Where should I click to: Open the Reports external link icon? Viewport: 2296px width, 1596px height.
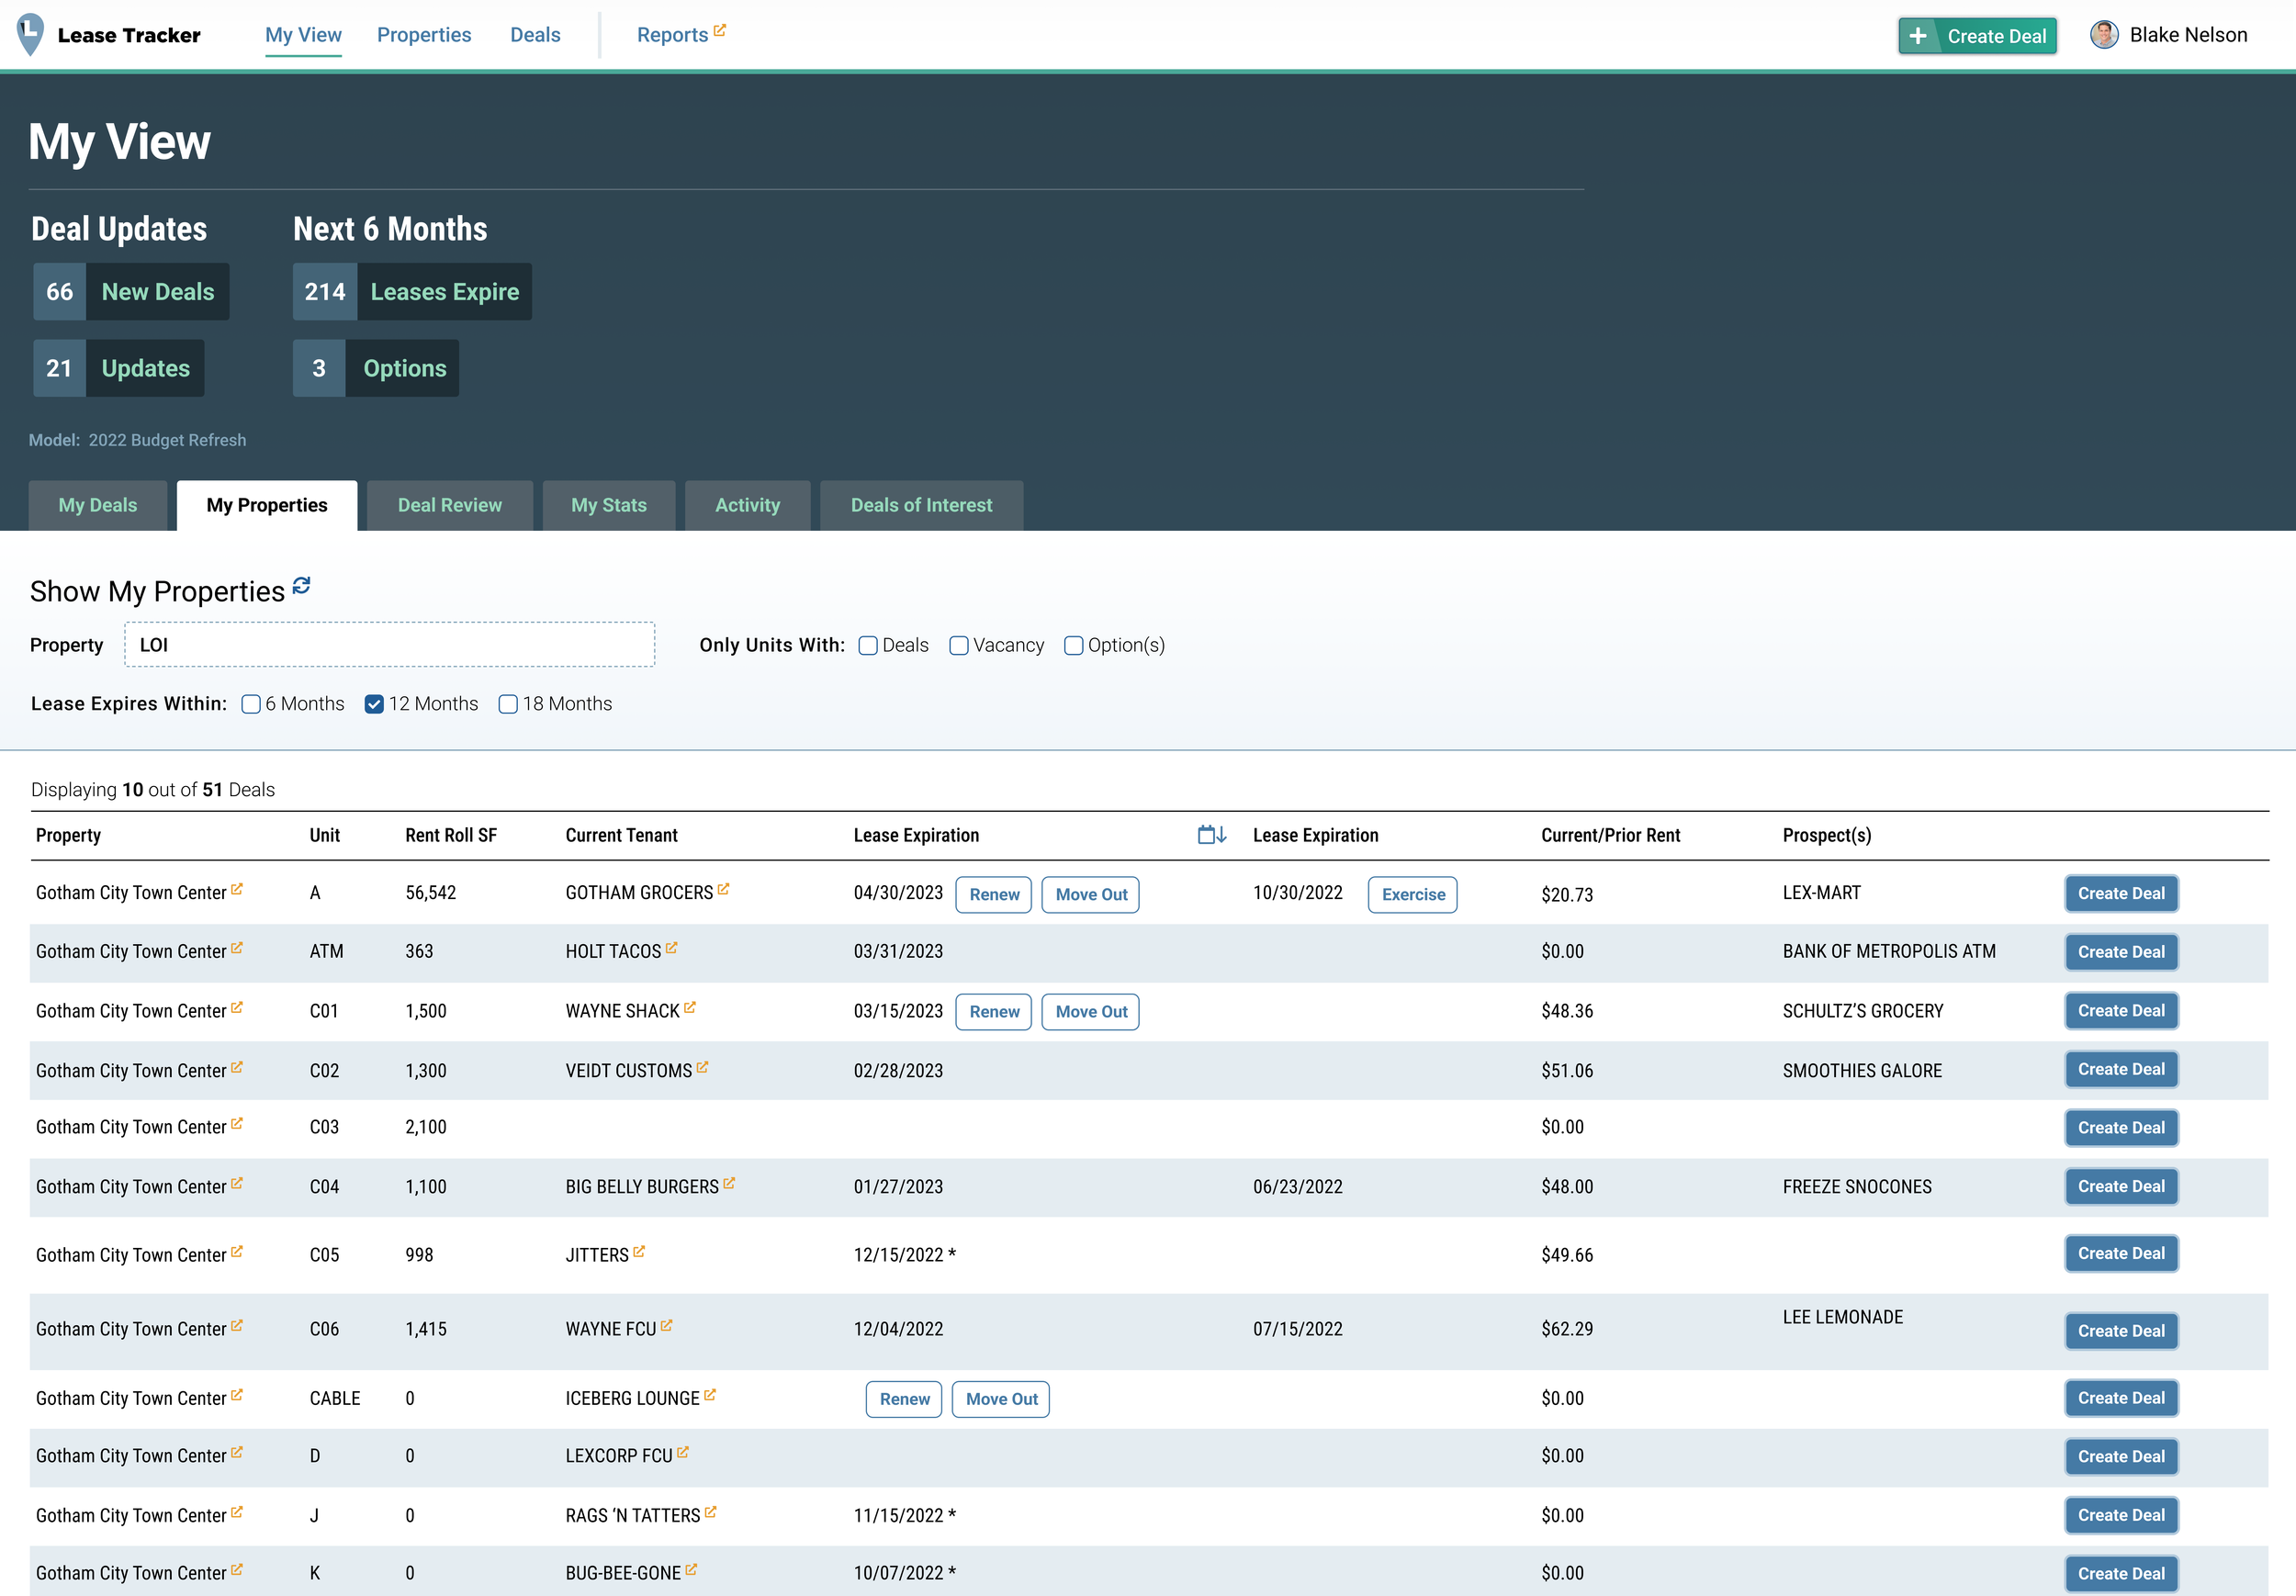click(719, 31)
